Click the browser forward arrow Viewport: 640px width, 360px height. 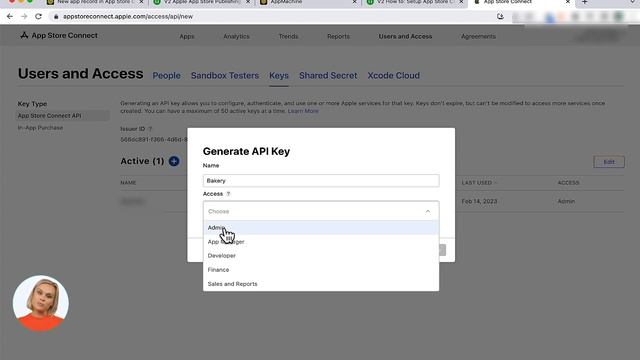(x=24, y=16)
